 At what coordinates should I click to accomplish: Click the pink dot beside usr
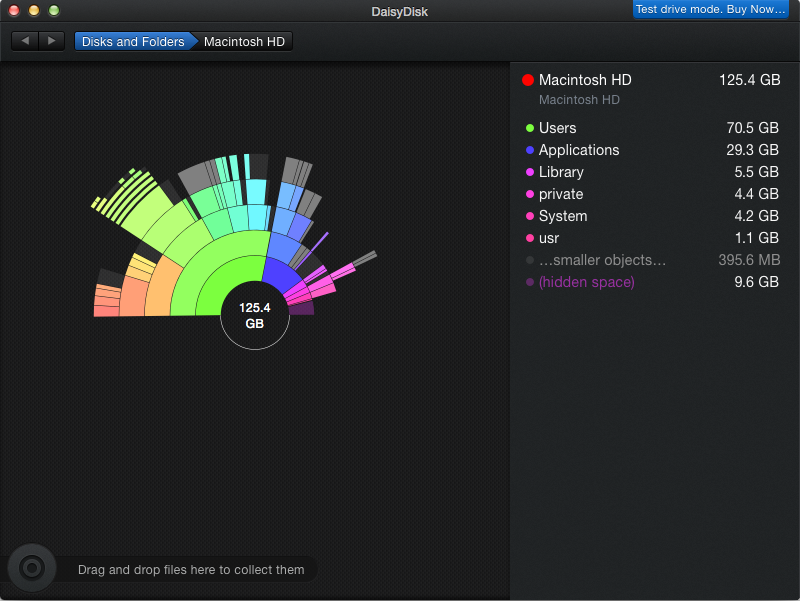point(530,238)
